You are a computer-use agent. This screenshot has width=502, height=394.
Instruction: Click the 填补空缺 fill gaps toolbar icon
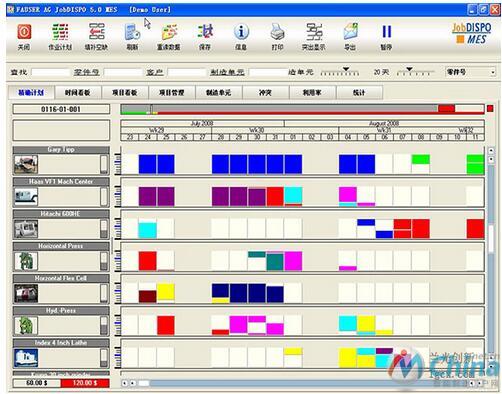[x=96, y=32]
